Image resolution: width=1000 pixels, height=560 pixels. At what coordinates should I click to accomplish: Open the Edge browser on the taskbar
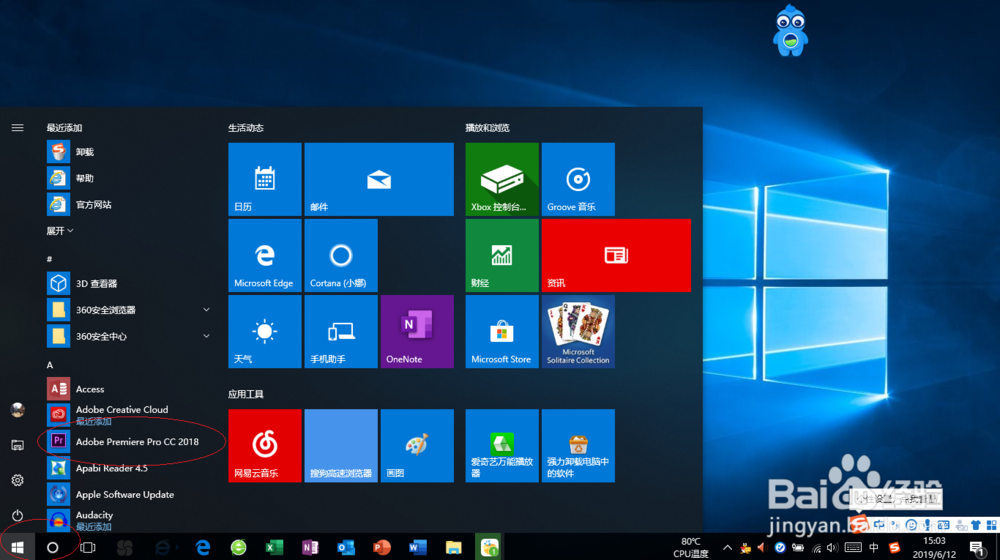point(203,547)
